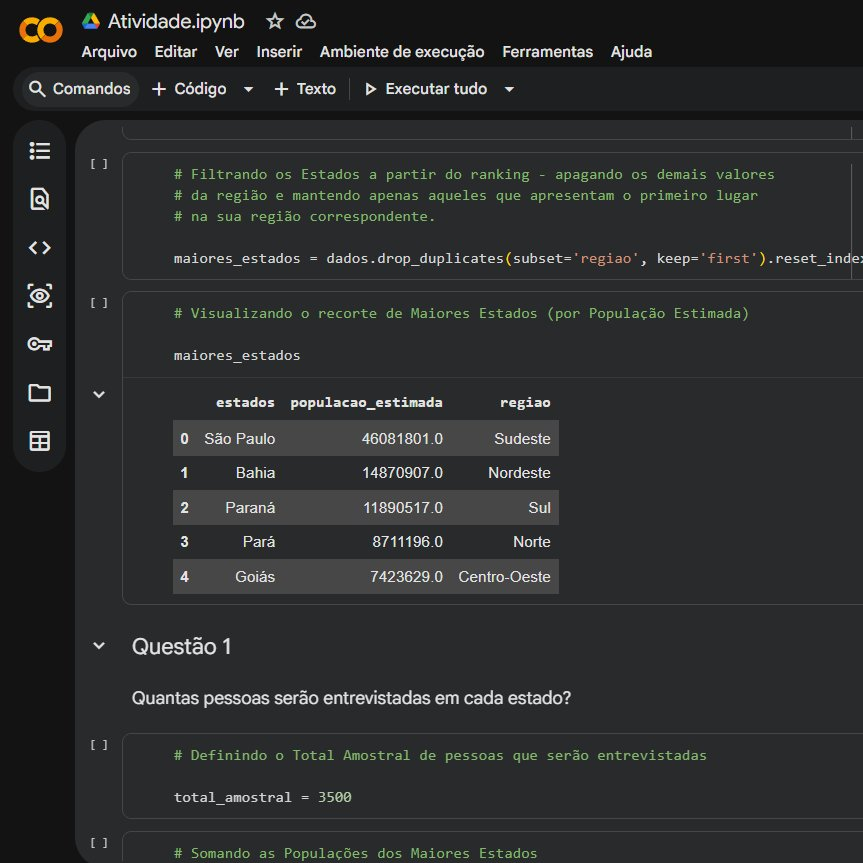Click Executar tudo to run all cells
The height and width of the screenshot is (863, 863).
(426, 89)
